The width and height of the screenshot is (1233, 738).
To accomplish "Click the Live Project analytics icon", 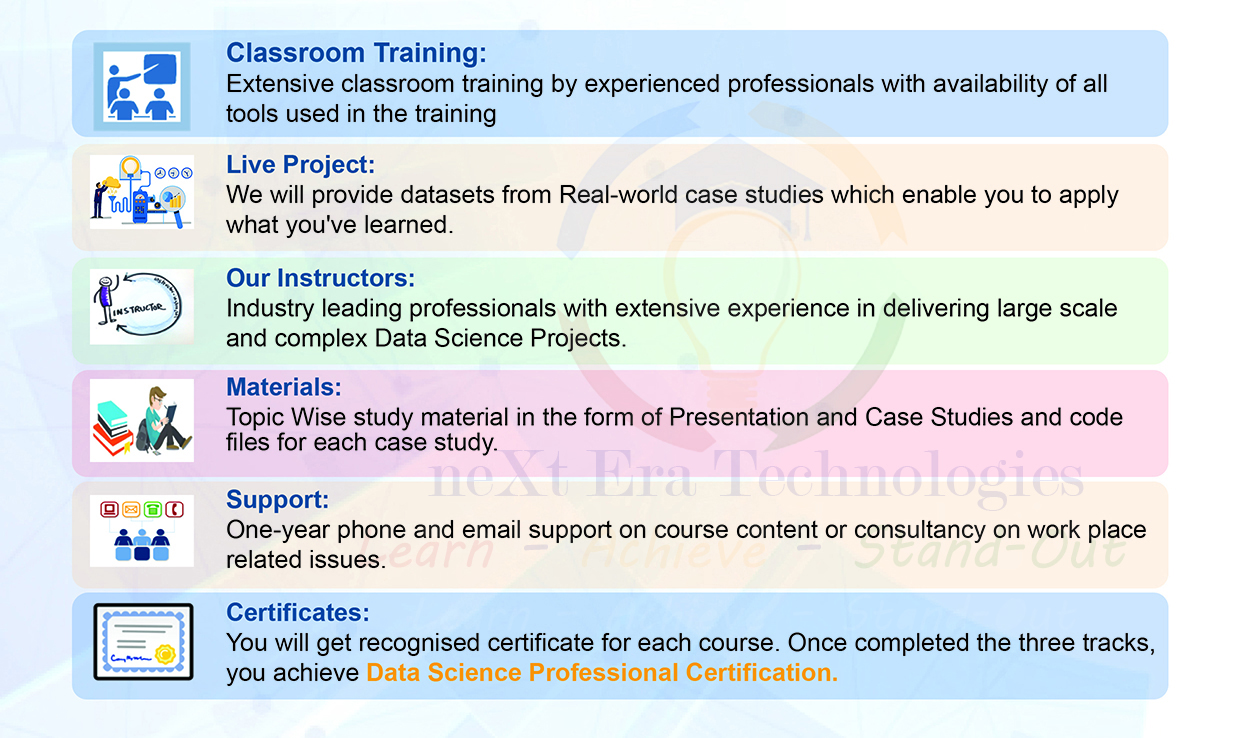I will [141, 191].
